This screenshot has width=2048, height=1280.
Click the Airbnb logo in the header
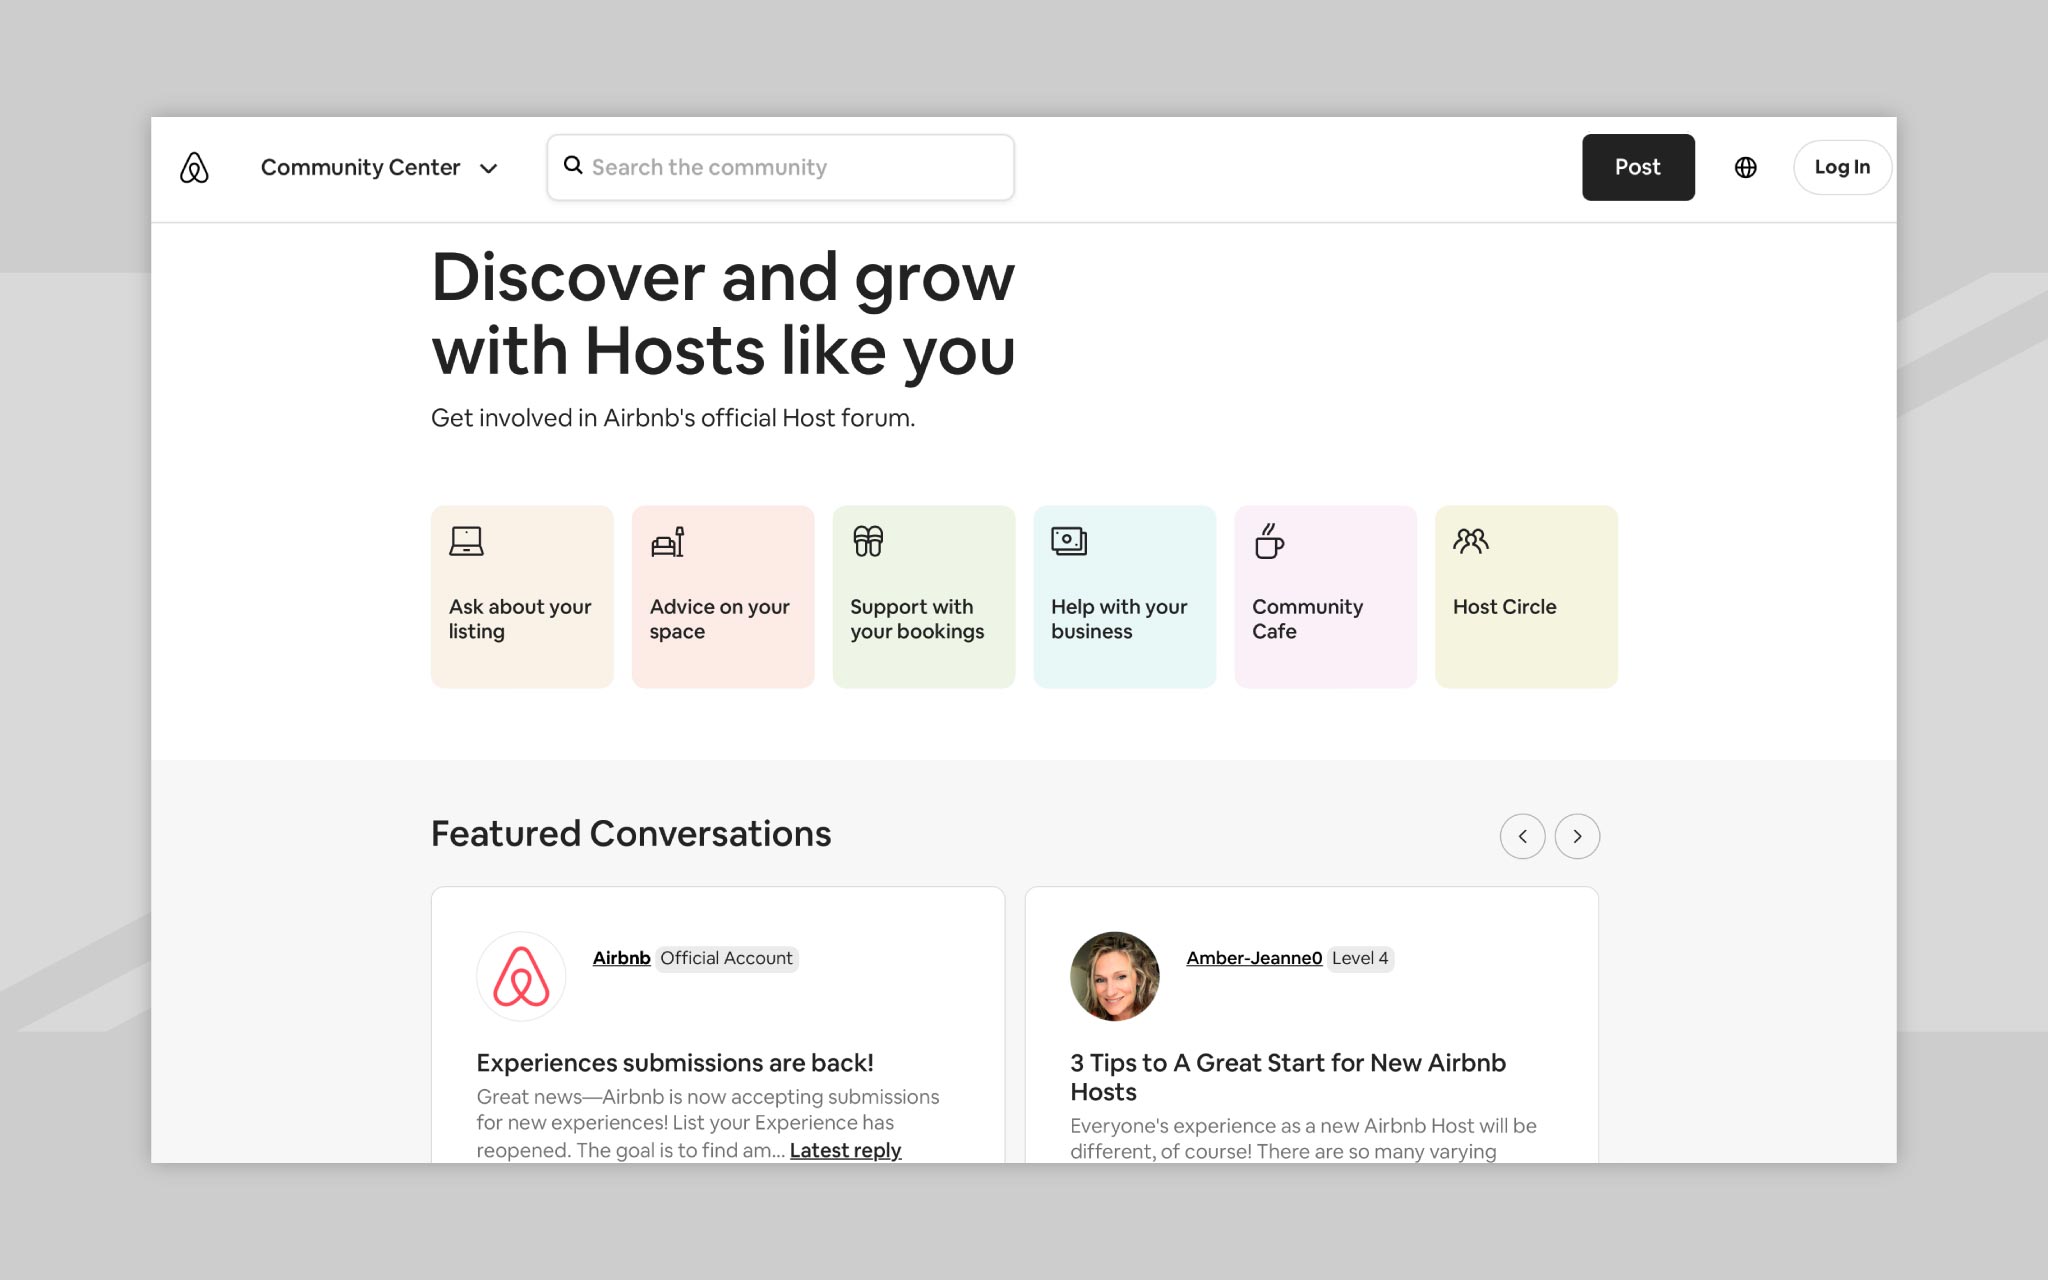click(x=195, y=167)
